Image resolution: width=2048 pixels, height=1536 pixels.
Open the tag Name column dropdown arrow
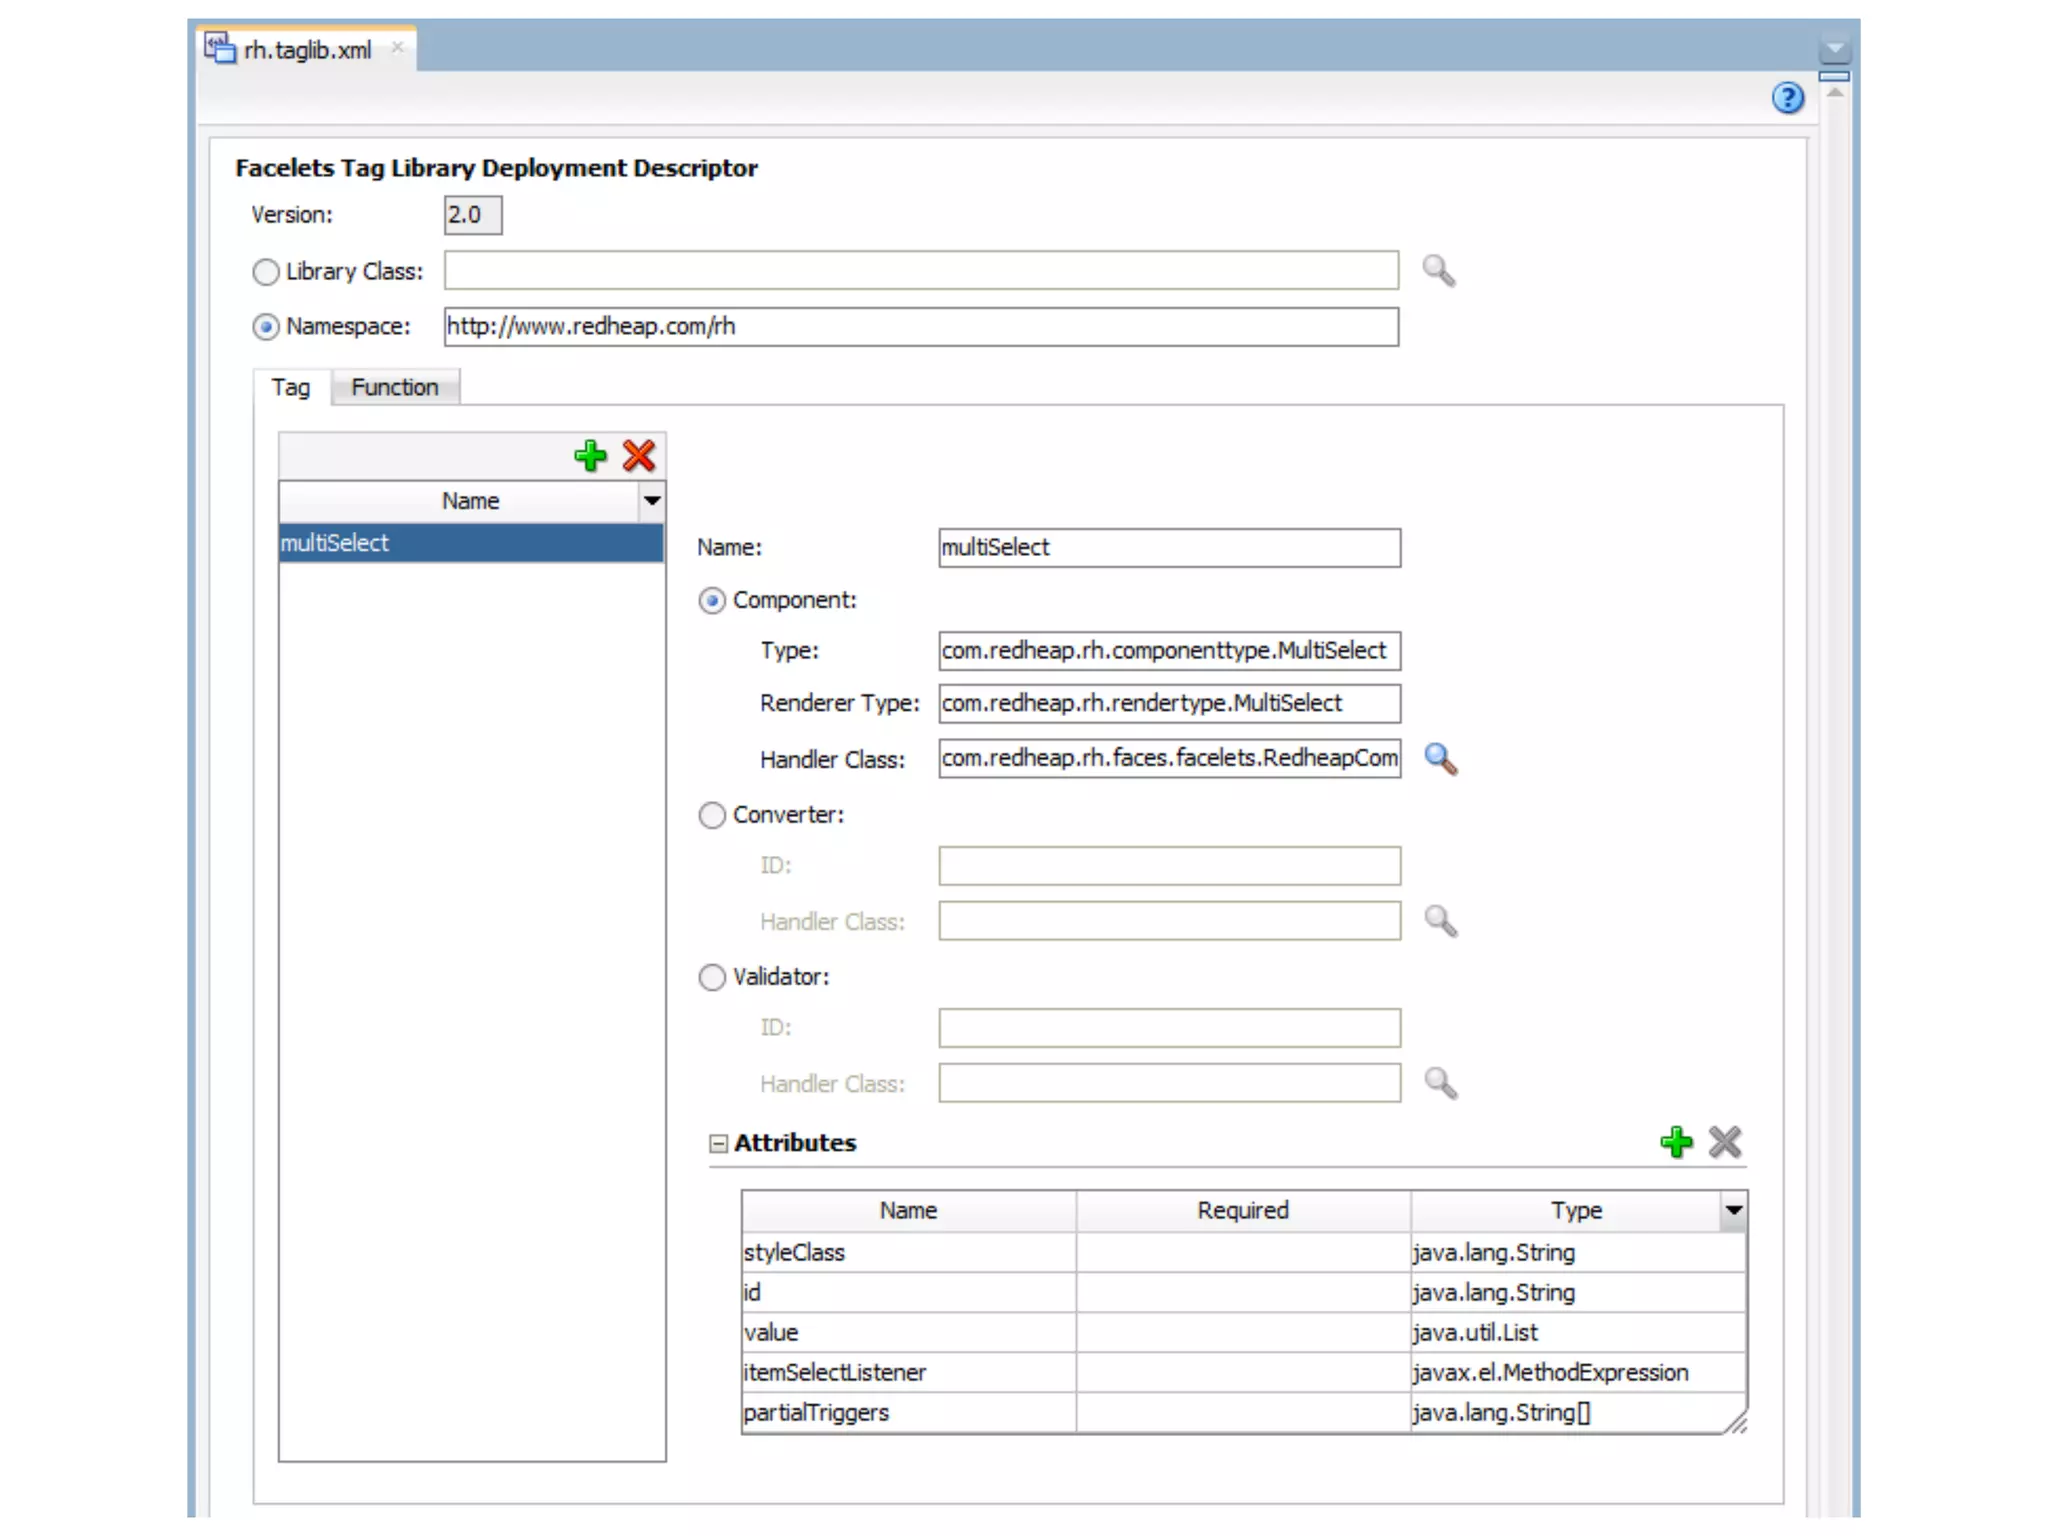652,500
